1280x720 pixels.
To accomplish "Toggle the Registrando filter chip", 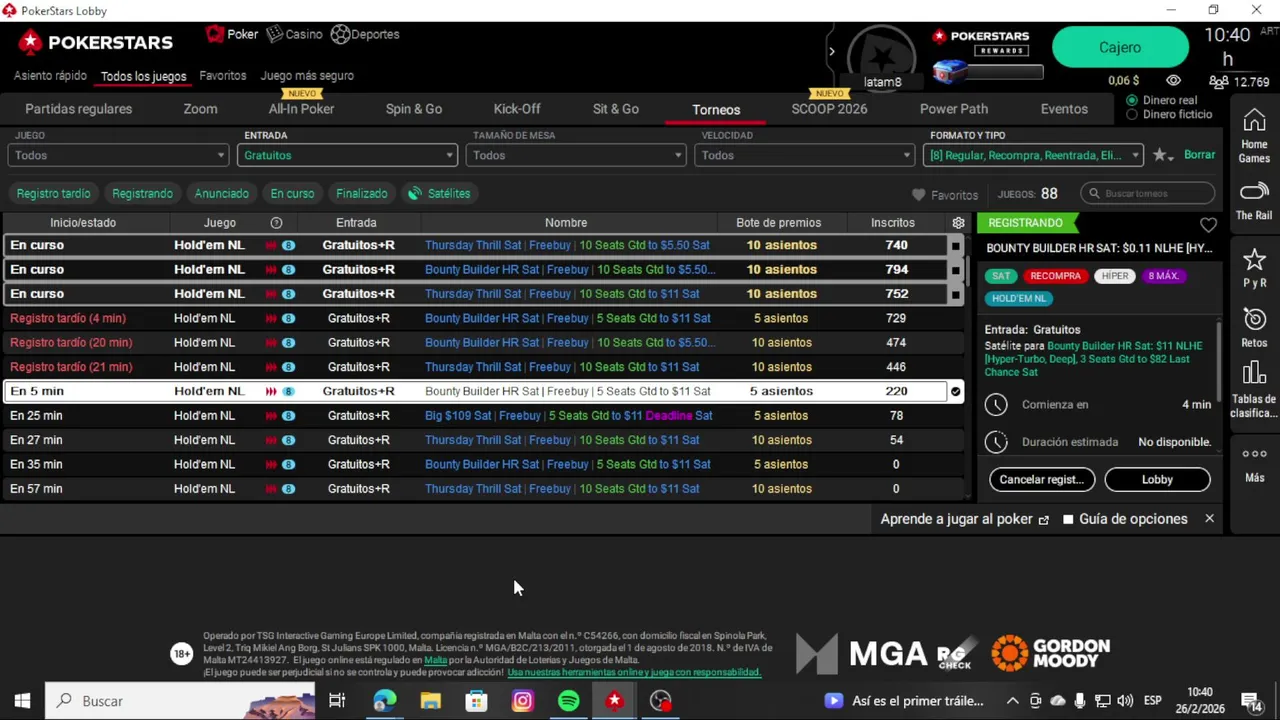I will coord(142,193).
